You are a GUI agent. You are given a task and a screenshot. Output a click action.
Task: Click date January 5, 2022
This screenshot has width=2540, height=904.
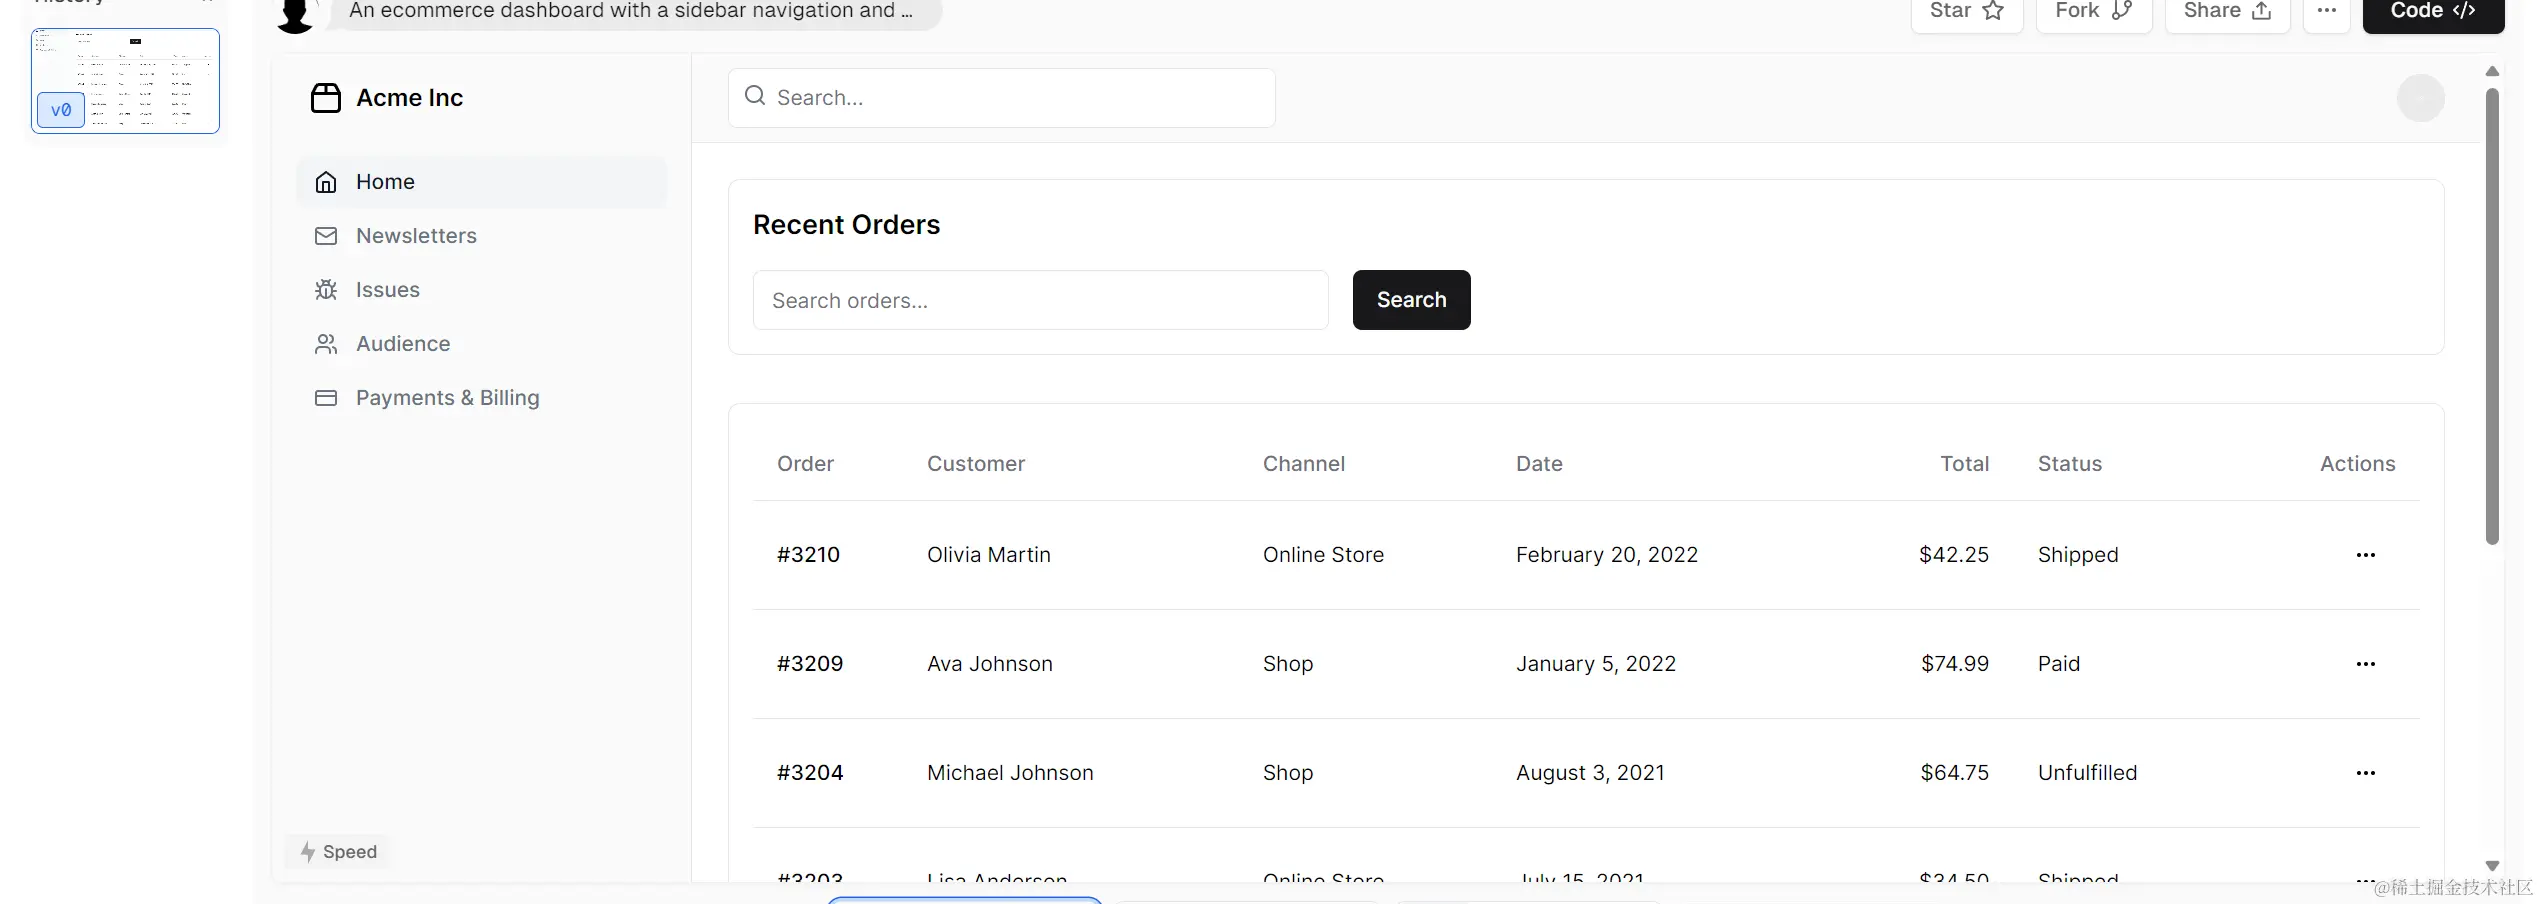point(1596,664)
